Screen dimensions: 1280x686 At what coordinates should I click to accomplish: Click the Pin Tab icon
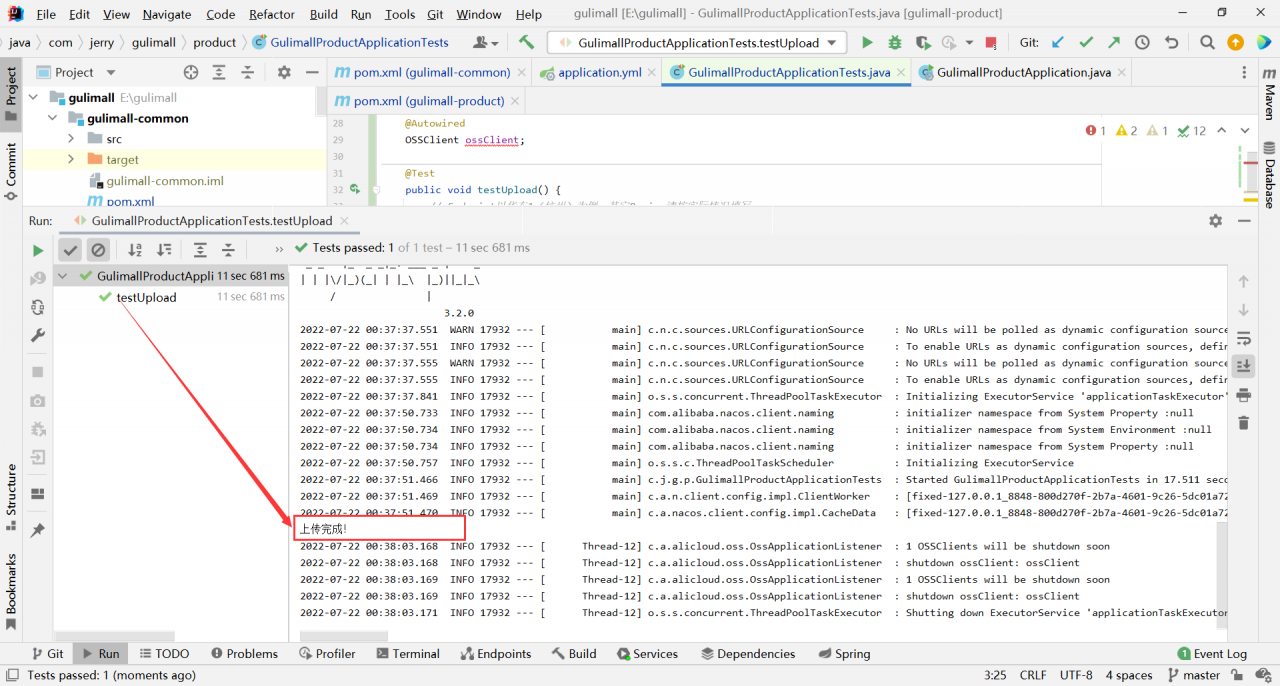point(38,530)
